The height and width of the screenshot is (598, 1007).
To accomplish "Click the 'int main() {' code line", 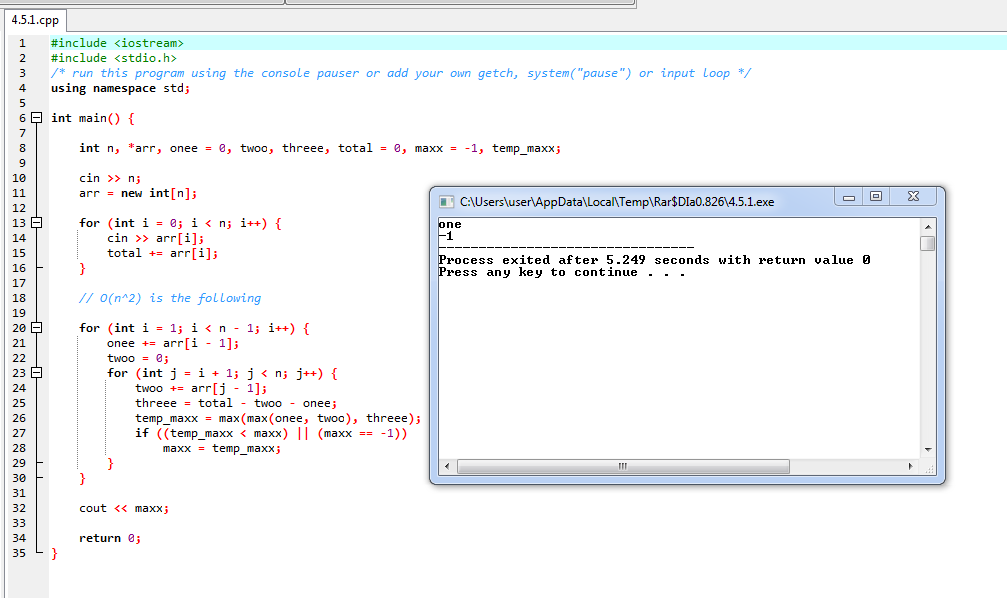I will click(93, 118).
